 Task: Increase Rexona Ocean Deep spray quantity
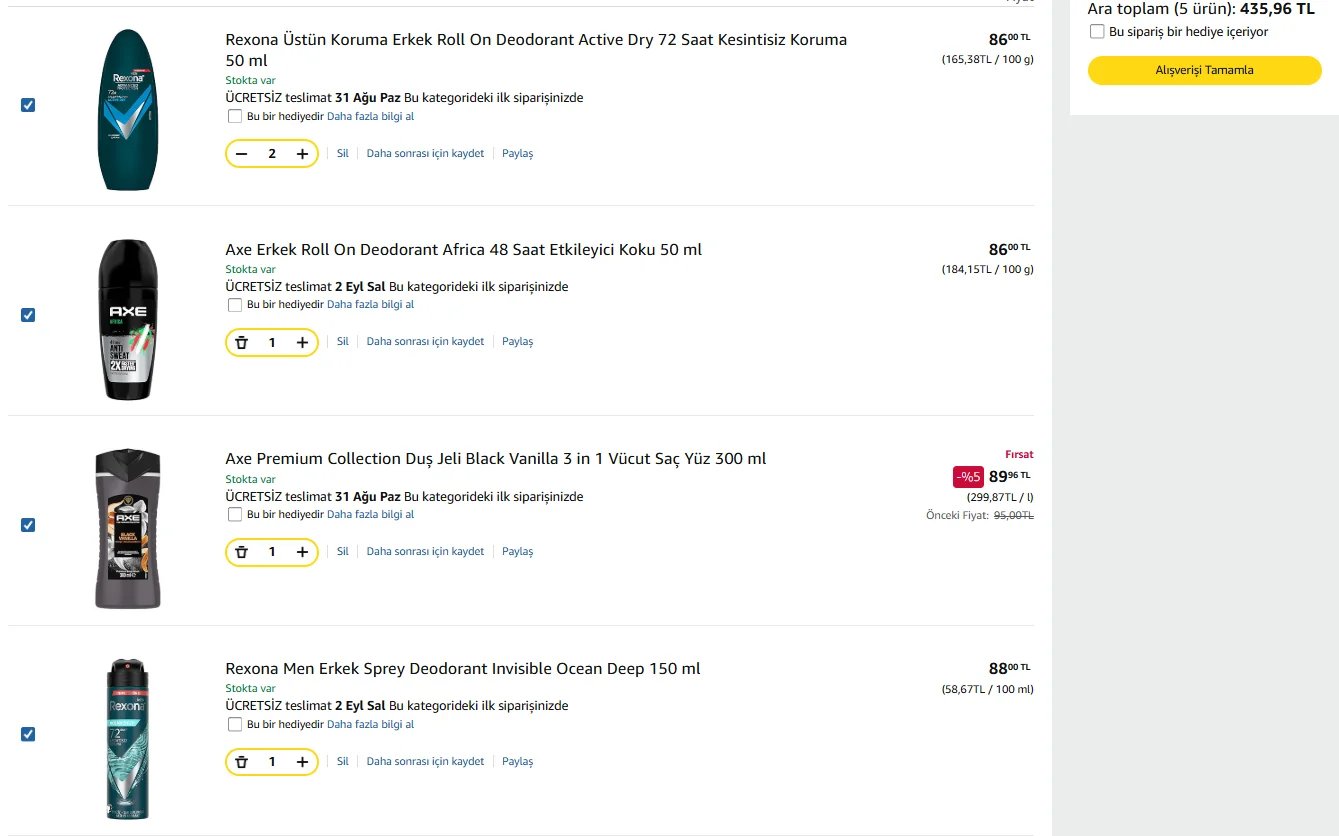click(x=302, y=762)
